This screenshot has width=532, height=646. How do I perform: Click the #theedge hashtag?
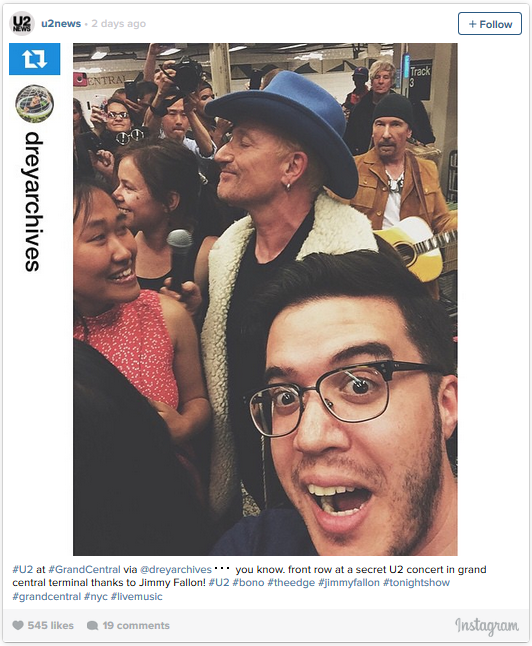[291, 583]
